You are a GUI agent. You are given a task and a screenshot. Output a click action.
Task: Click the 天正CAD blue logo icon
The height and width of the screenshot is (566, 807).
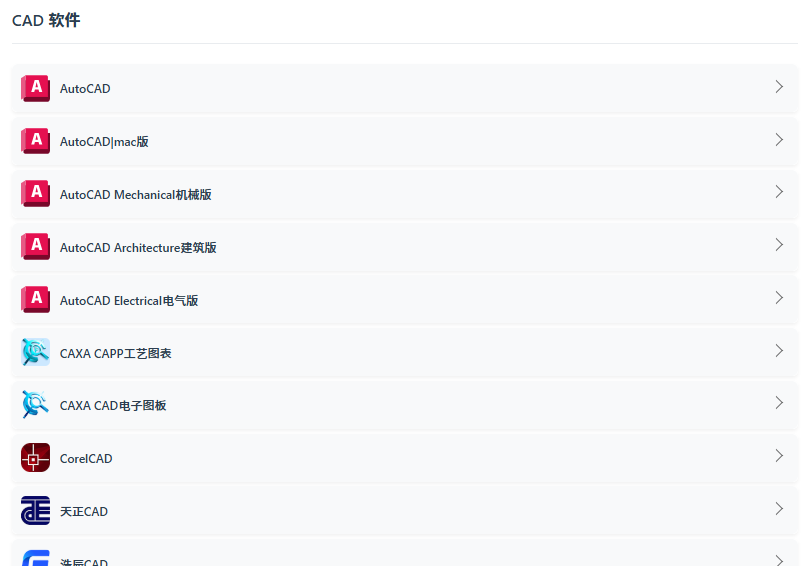pyautogui.click(x=36, y=510)
